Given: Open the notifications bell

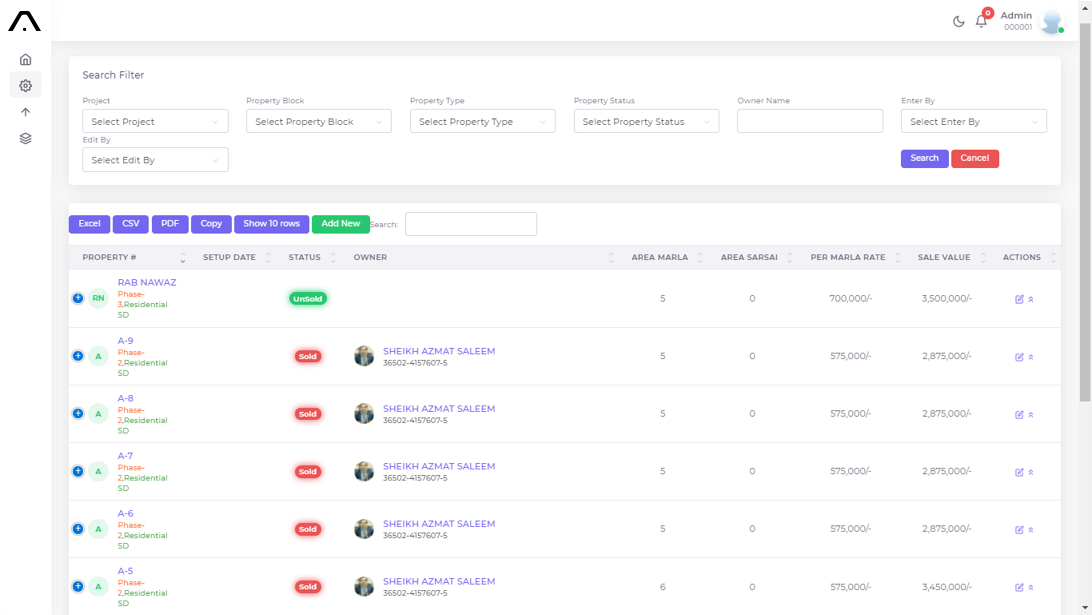Looking at the screenshot, I should pyautogui.click(x=981, y=21).
